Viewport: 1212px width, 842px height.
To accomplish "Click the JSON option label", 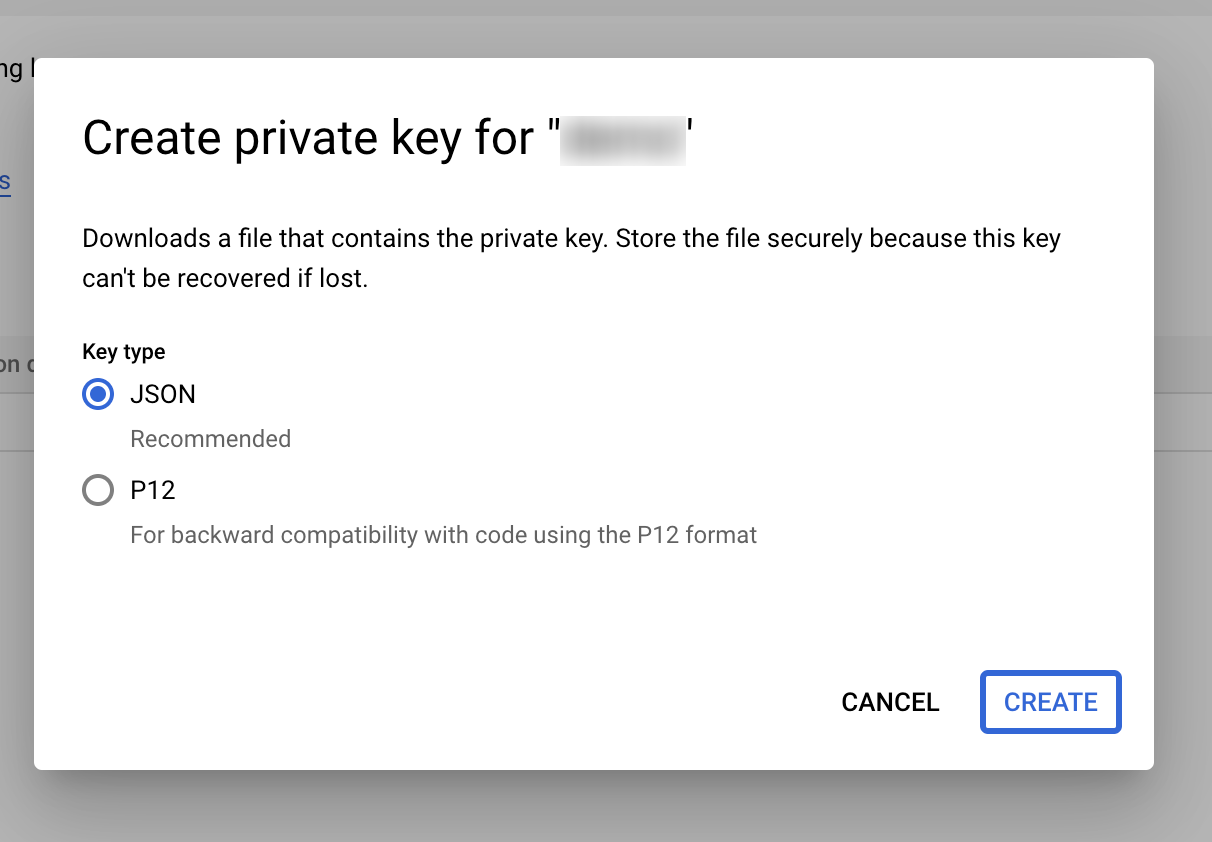I will [x=163, y=395].
